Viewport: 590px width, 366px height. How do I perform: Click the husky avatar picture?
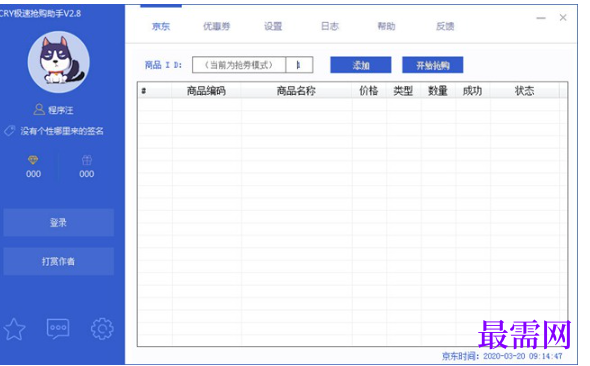59,62
